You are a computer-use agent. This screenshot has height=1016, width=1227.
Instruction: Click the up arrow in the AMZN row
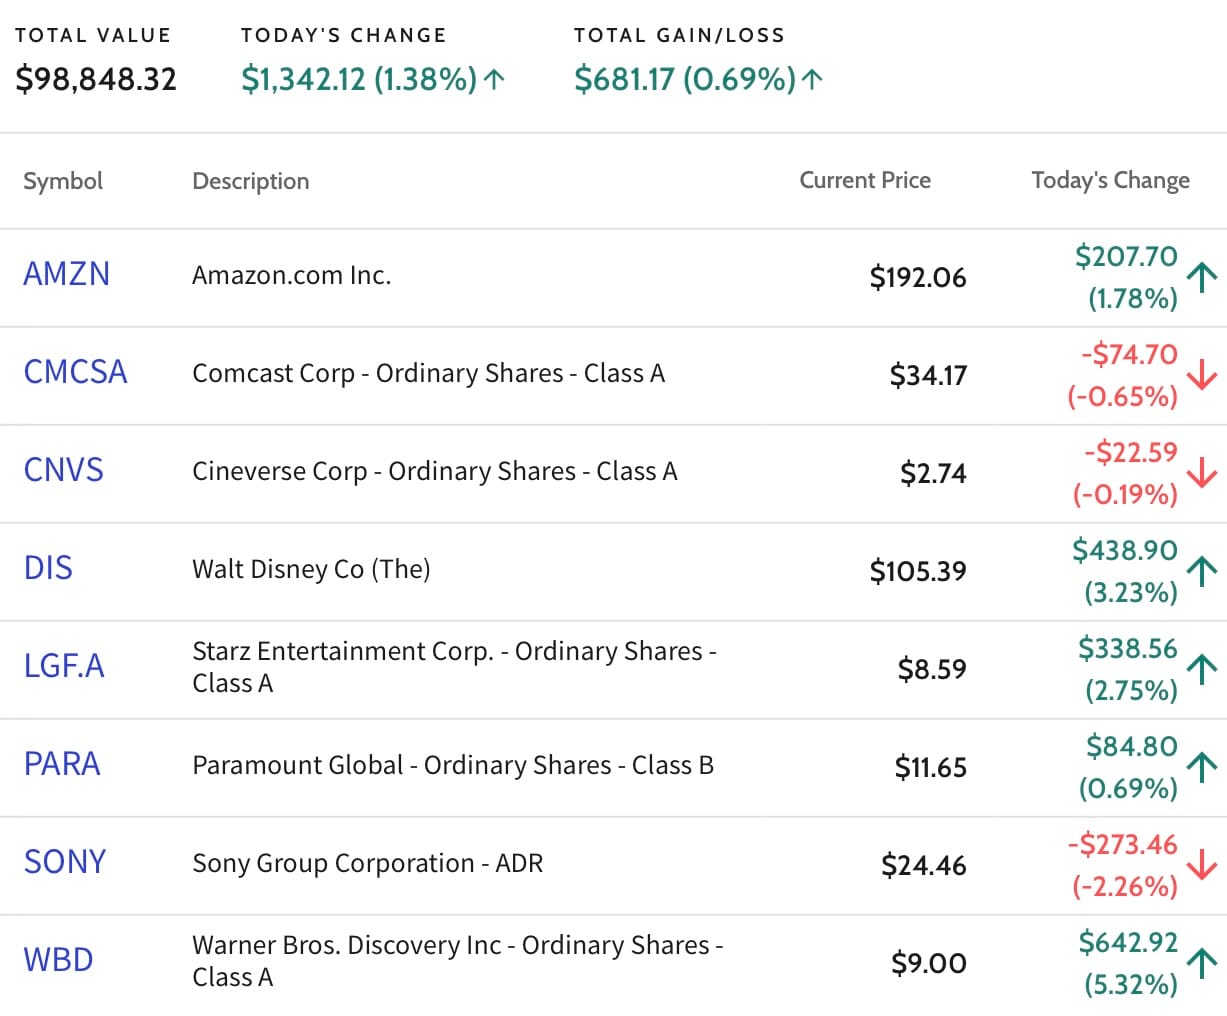click(x=1202, y=276)
